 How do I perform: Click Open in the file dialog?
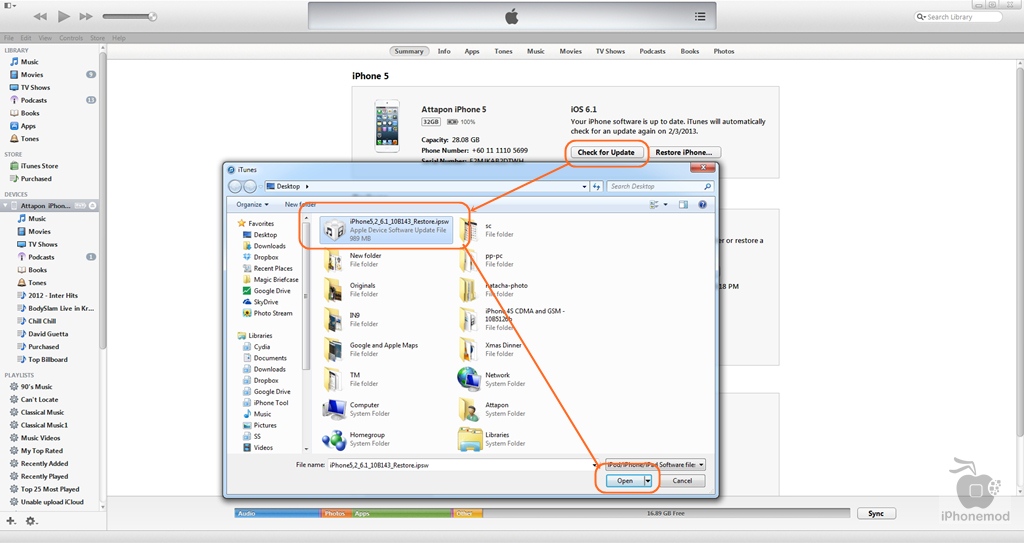[624, 481]
